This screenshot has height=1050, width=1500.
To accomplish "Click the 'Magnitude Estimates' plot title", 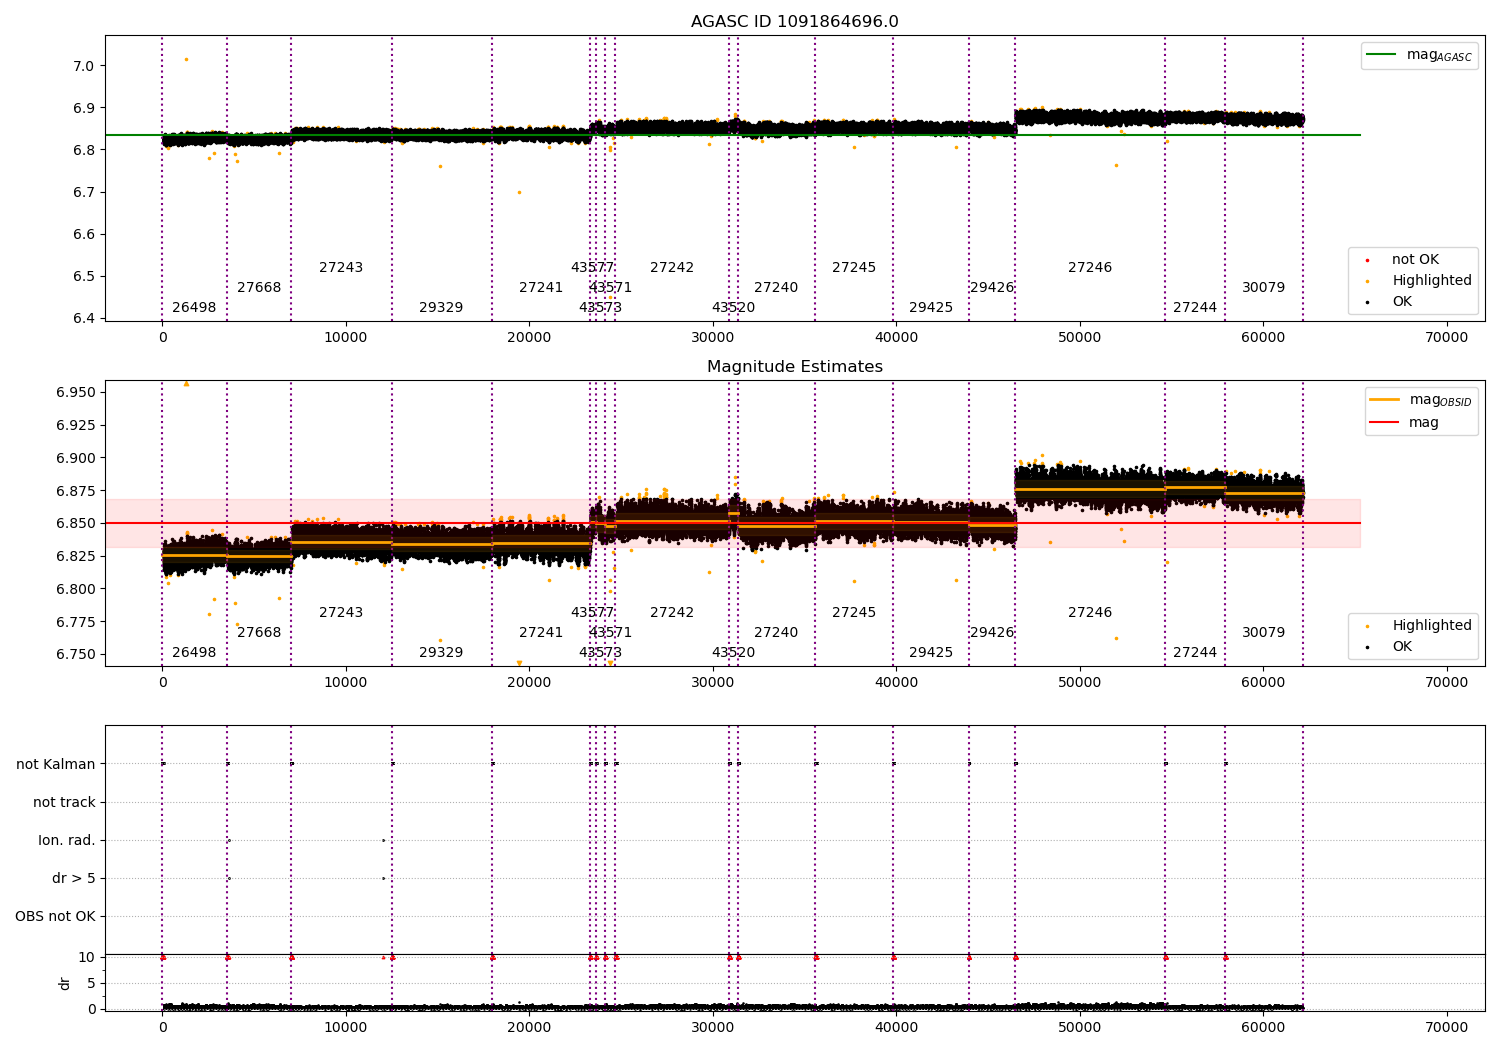I will click(x=794, y=367).
